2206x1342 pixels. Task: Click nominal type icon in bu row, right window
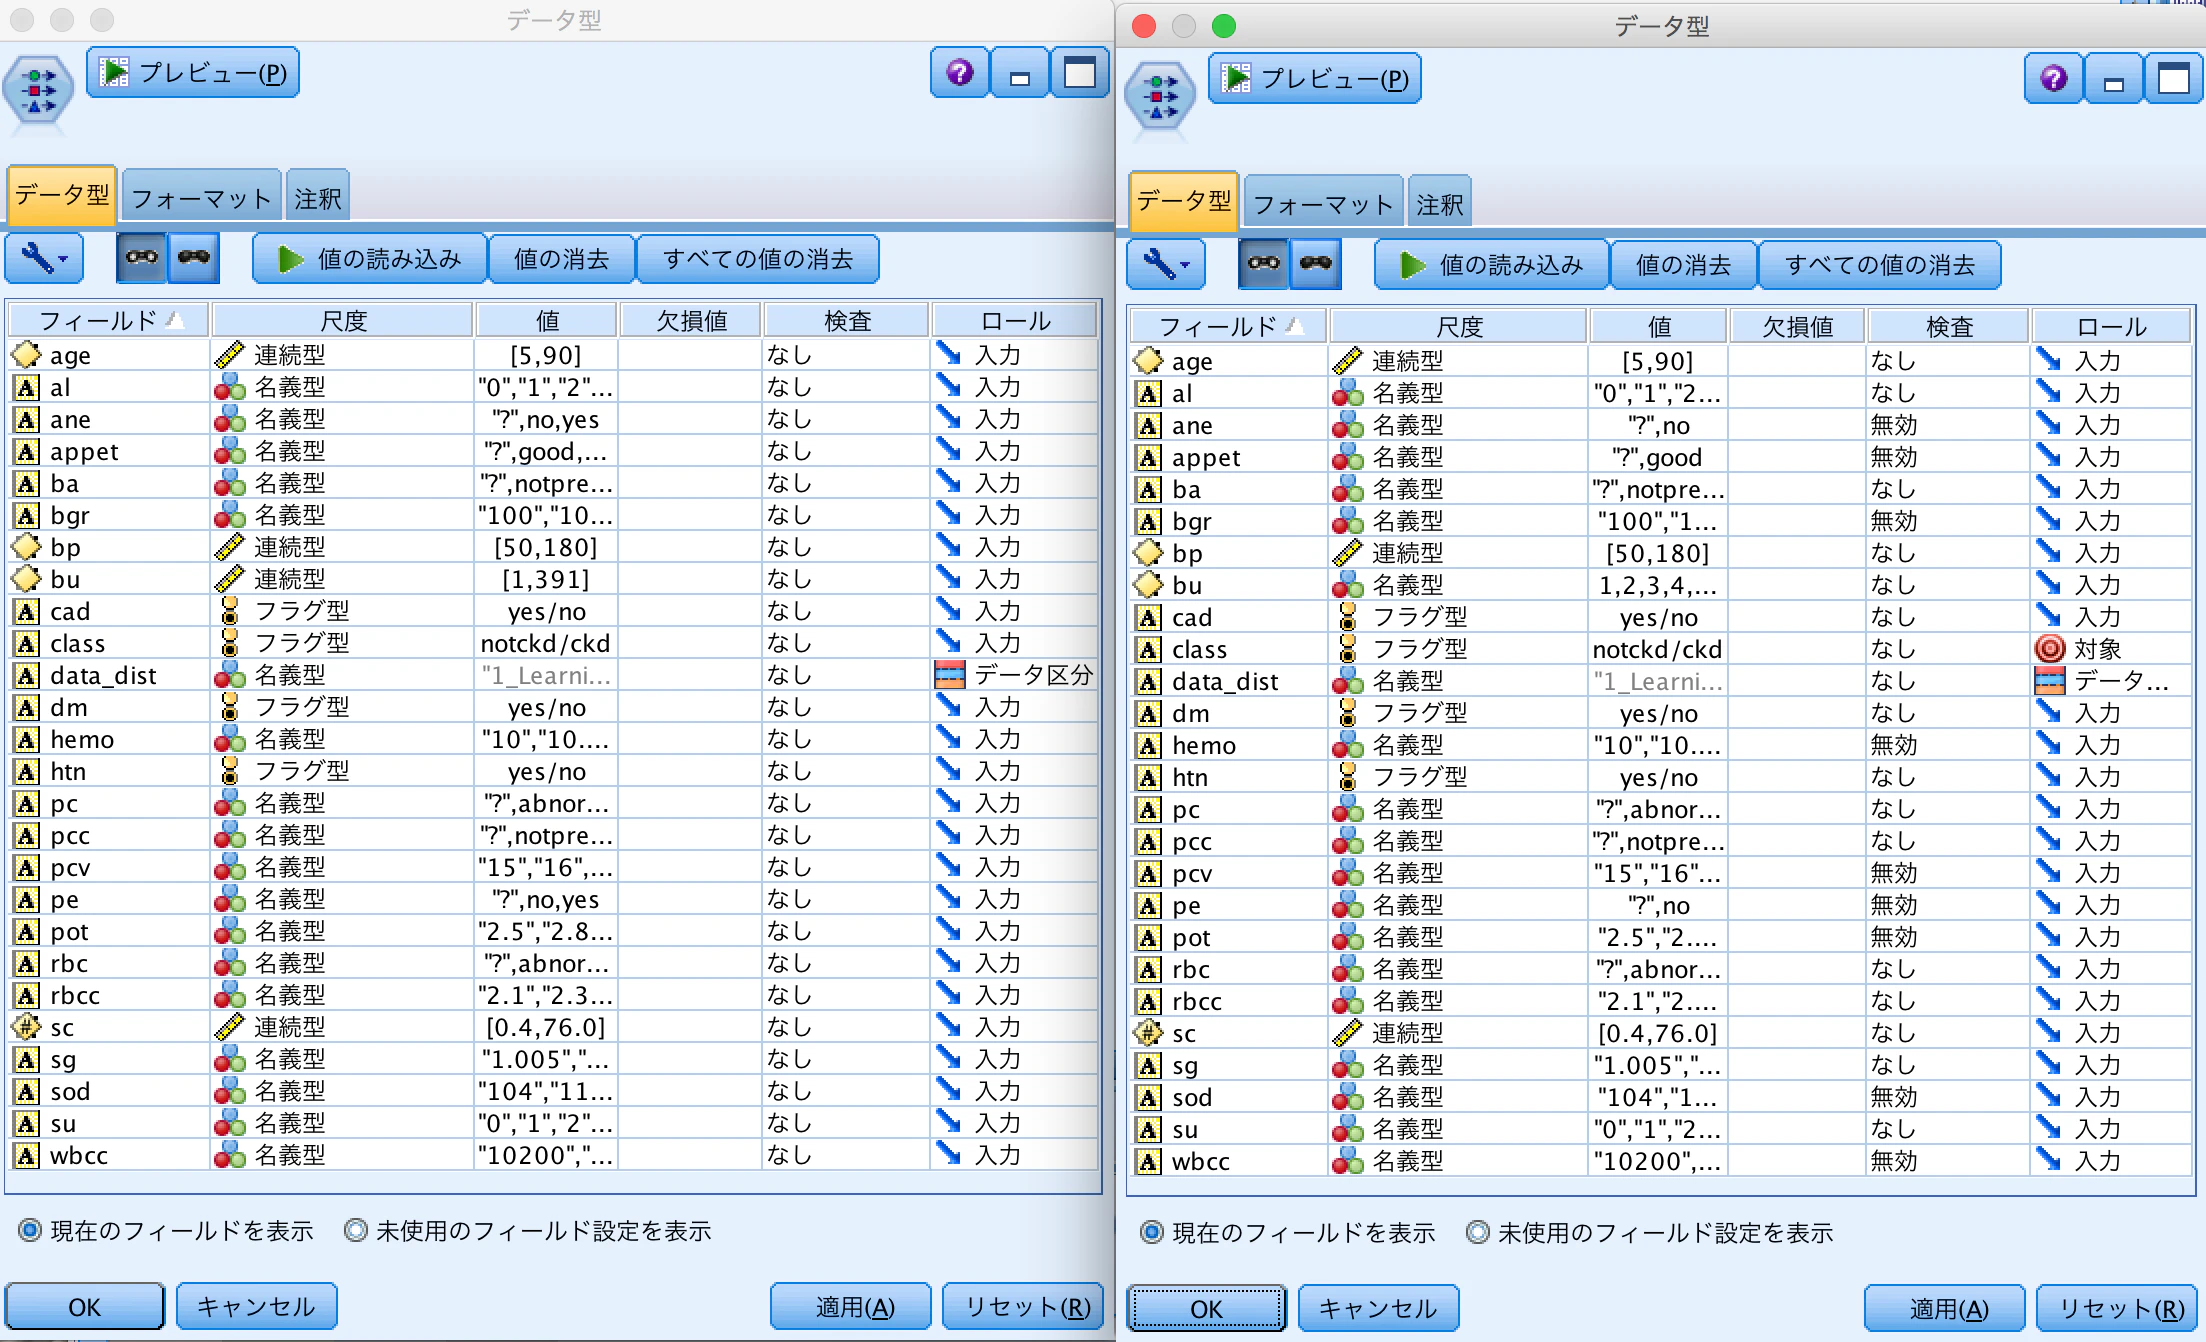click(x=1348, y=585)
